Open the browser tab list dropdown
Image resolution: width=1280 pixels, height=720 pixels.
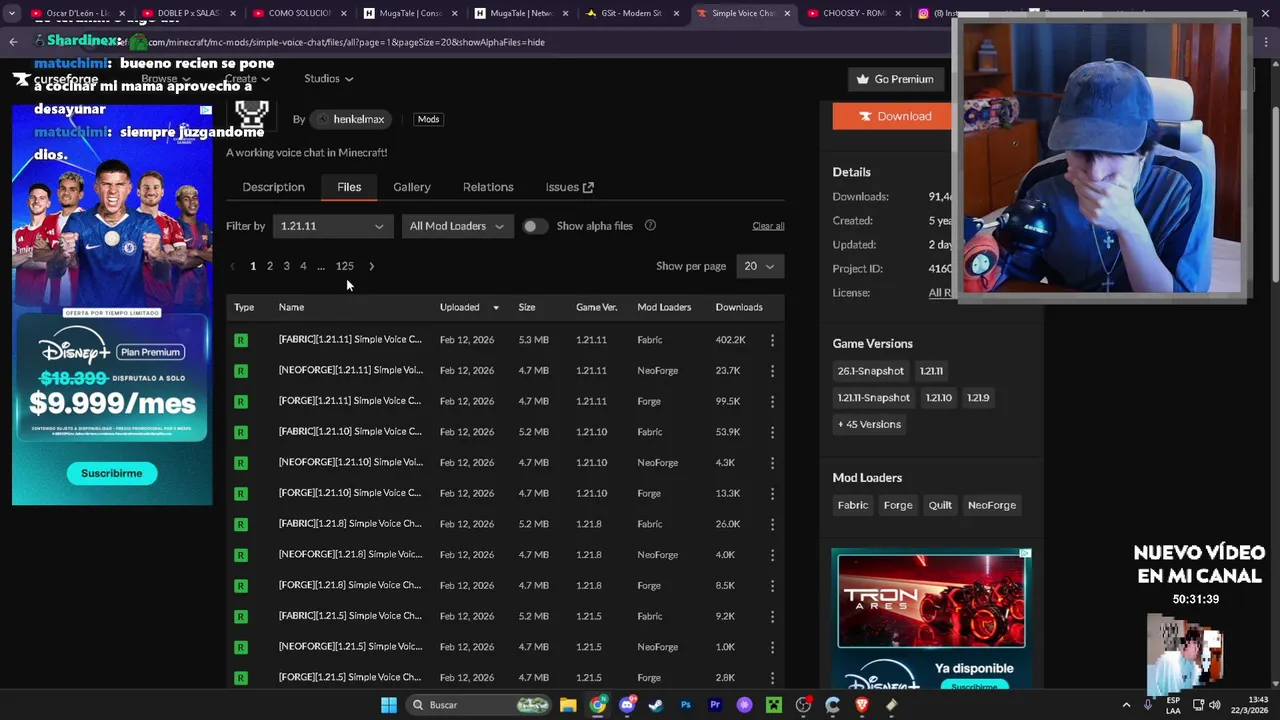12,13
